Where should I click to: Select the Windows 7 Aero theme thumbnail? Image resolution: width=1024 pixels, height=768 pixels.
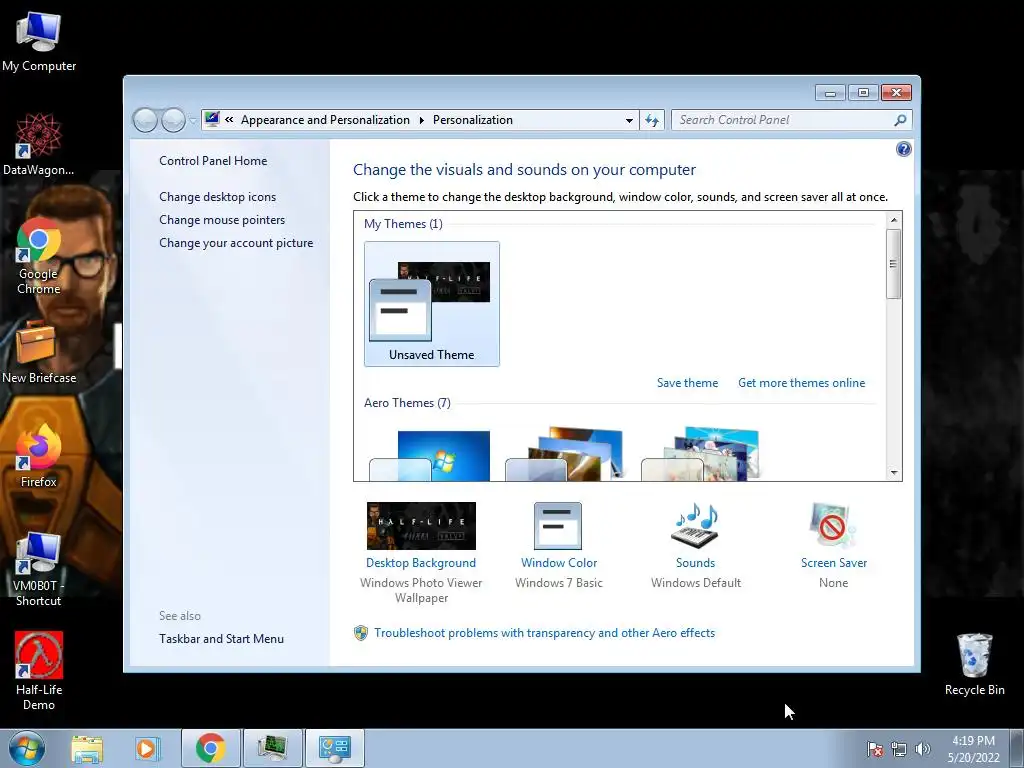(x=430, y=456)
